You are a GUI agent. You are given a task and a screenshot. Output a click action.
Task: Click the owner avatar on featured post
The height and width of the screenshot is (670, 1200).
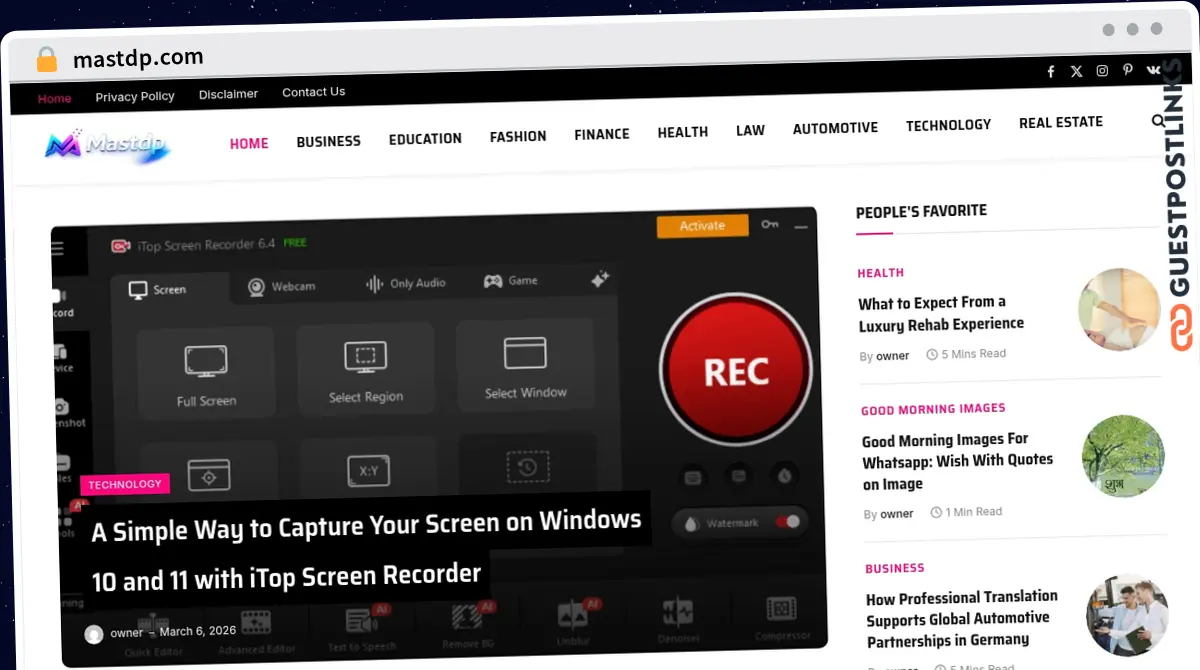pyautogui.click(x=94, y=633)
